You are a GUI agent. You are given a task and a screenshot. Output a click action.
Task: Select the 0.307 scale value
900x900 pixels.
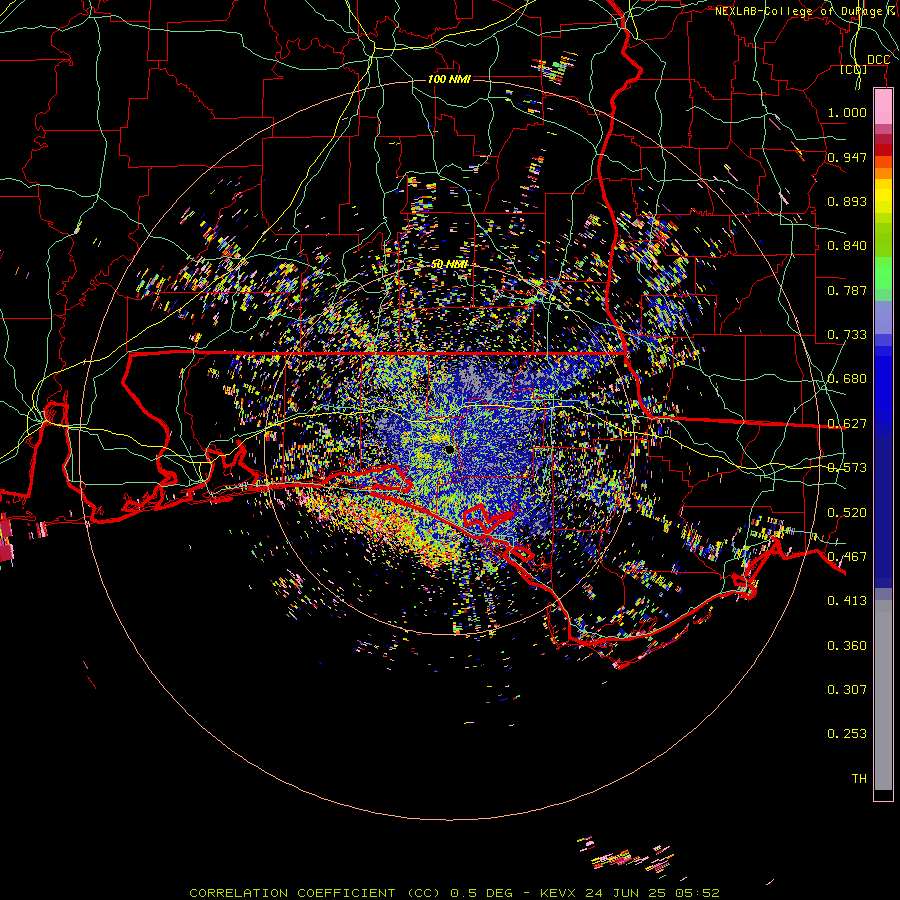pyautogui.click(x=847, y=689)
